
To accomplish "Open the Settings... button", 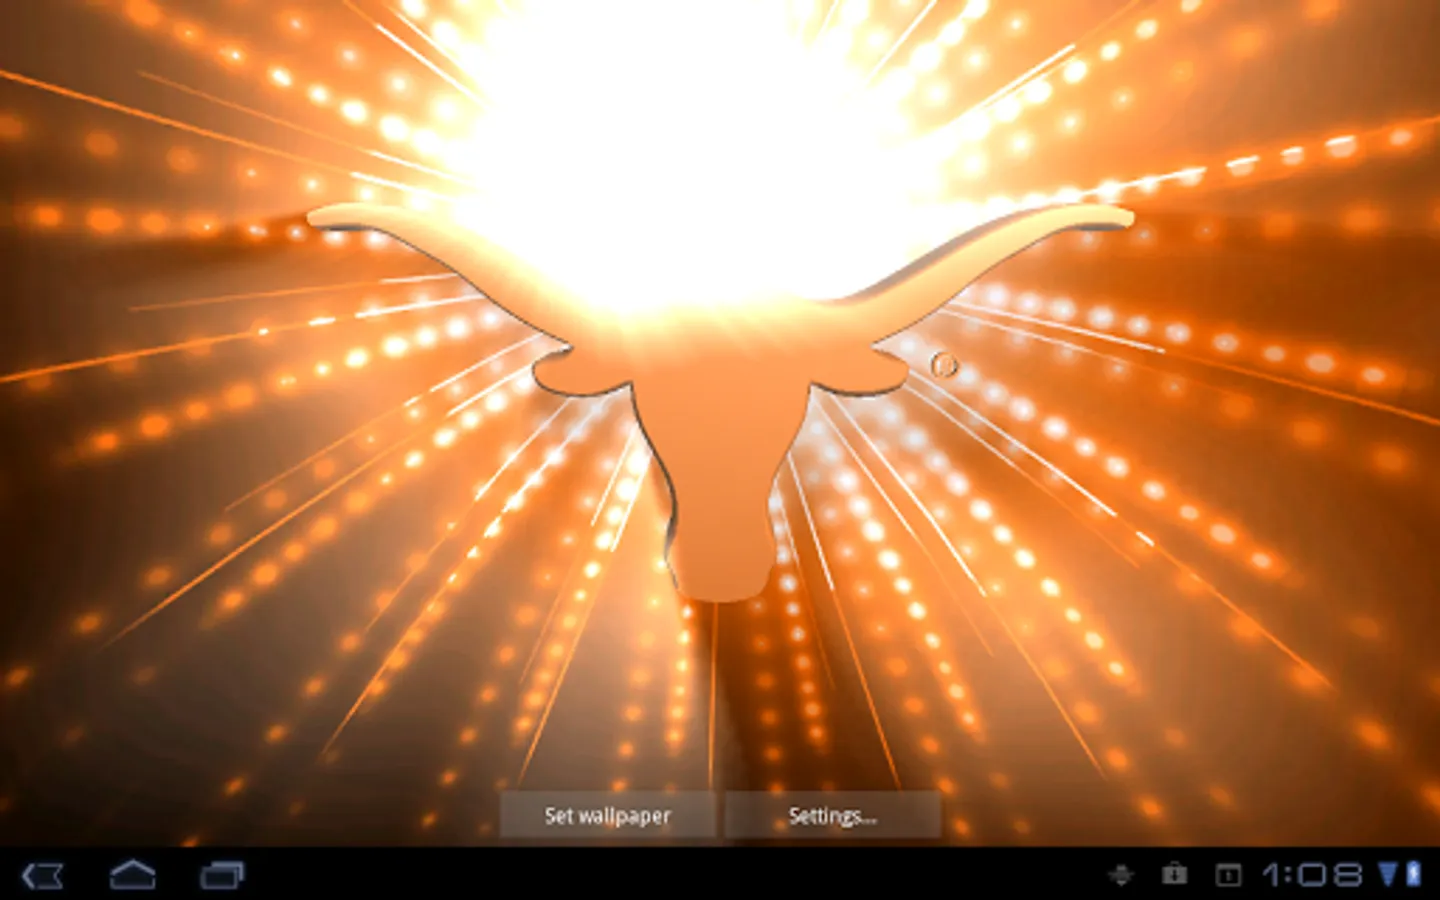I will coord(833,815).
